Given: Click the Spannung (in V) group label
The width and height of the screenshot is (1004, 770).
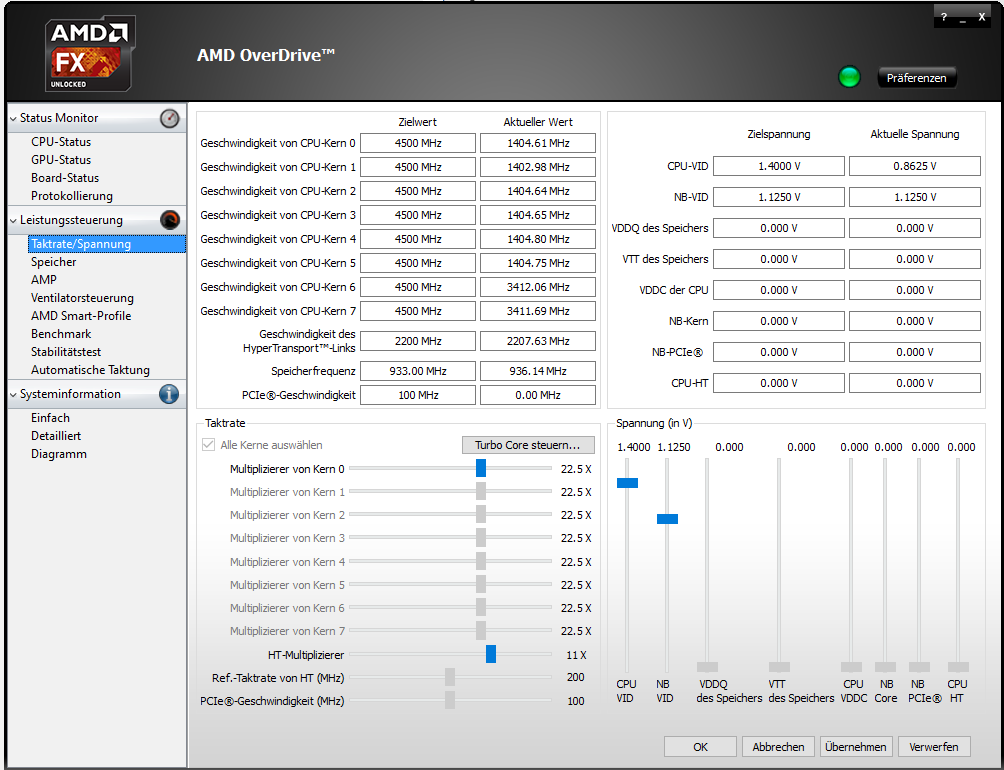Looking at the screenshot, I should point(654,423).
